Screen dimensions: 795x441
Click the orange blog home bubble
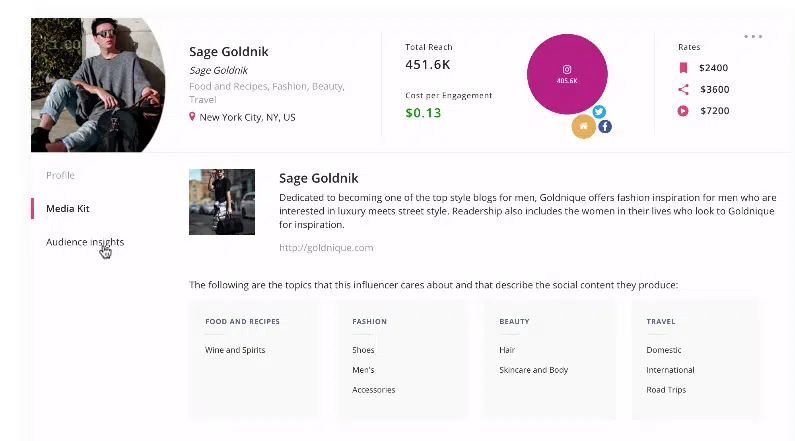click(x=584, y=126)
